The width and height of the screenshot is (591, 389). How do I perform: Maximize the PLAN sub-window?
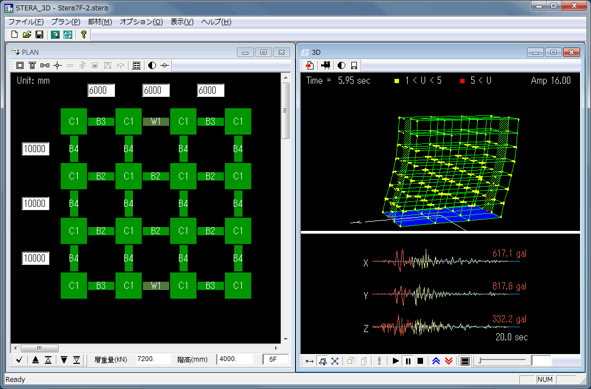tap(263, 52)
